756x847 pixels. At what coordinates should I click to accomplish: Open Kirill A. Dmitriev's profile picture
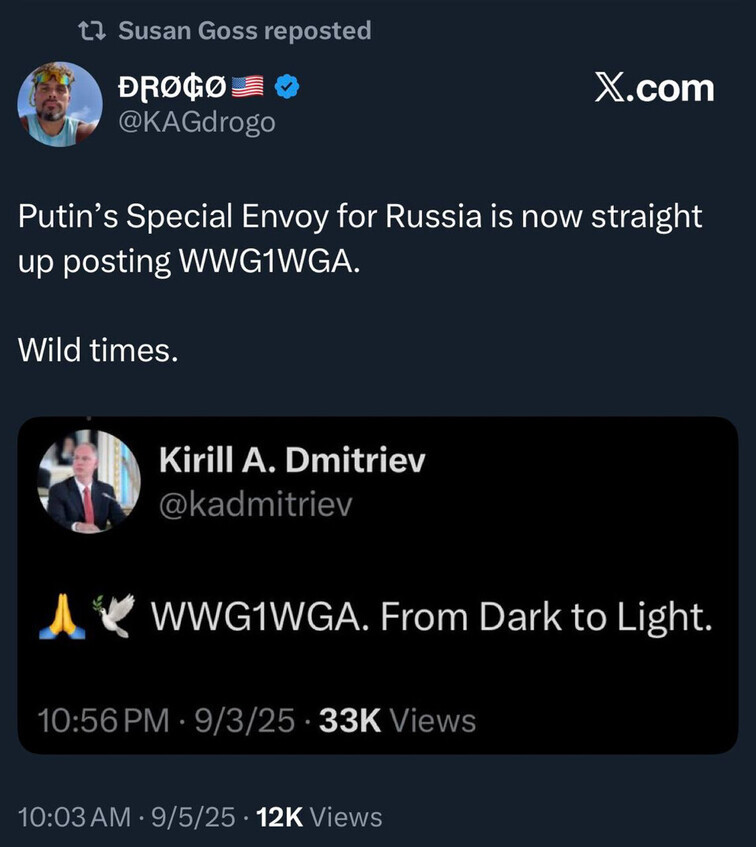tap(89, 481)
